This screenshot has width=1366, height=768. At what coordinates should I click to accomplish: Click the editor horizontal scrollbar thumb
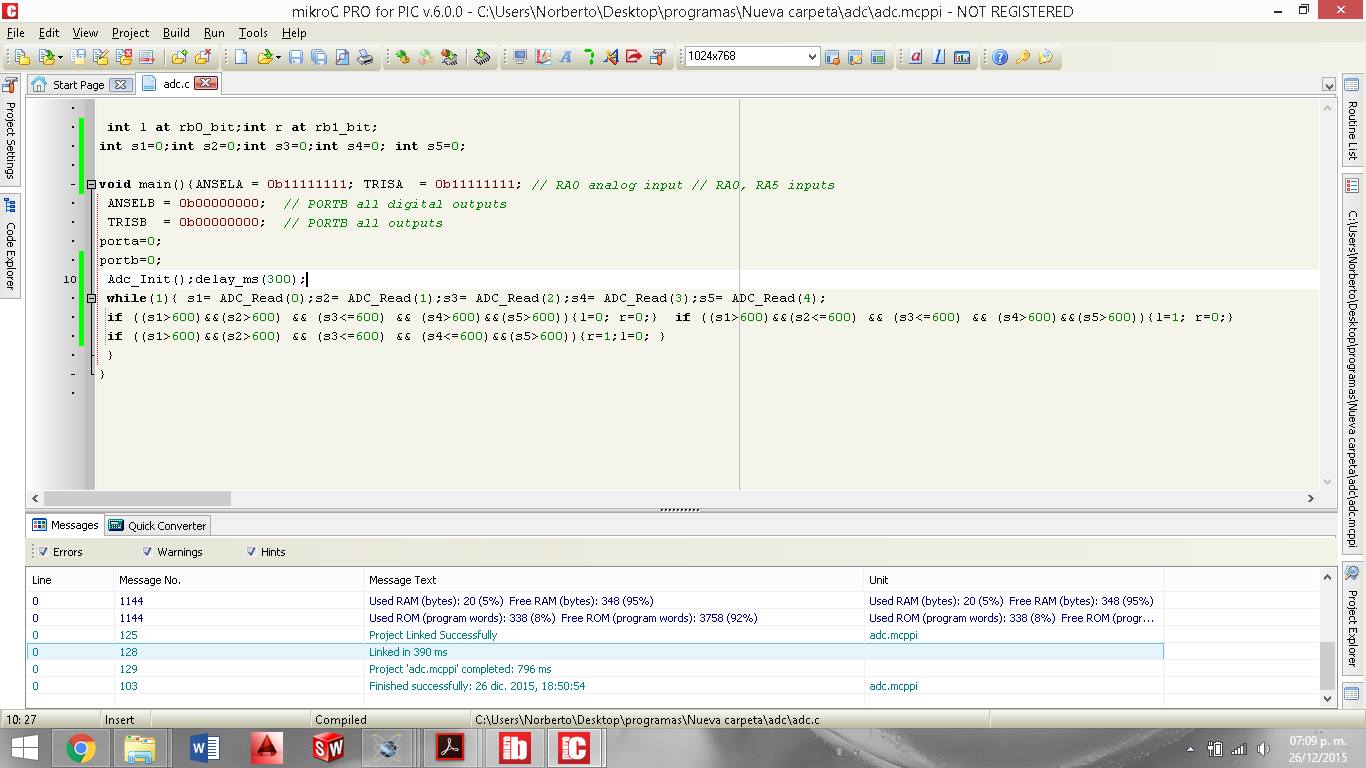(x=137, y=498)
